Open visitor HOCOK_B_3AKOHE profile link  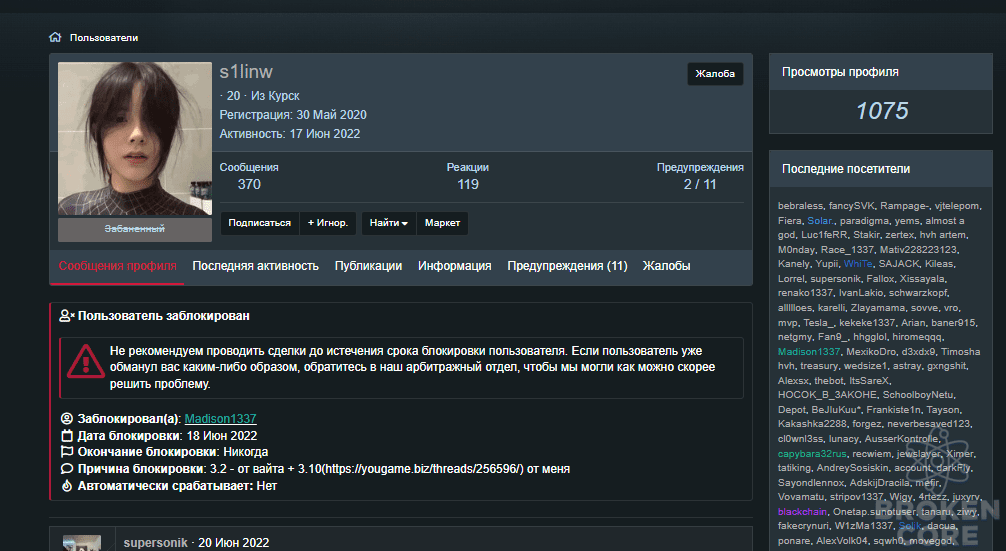pyautogui.click(x=827, y=395)
